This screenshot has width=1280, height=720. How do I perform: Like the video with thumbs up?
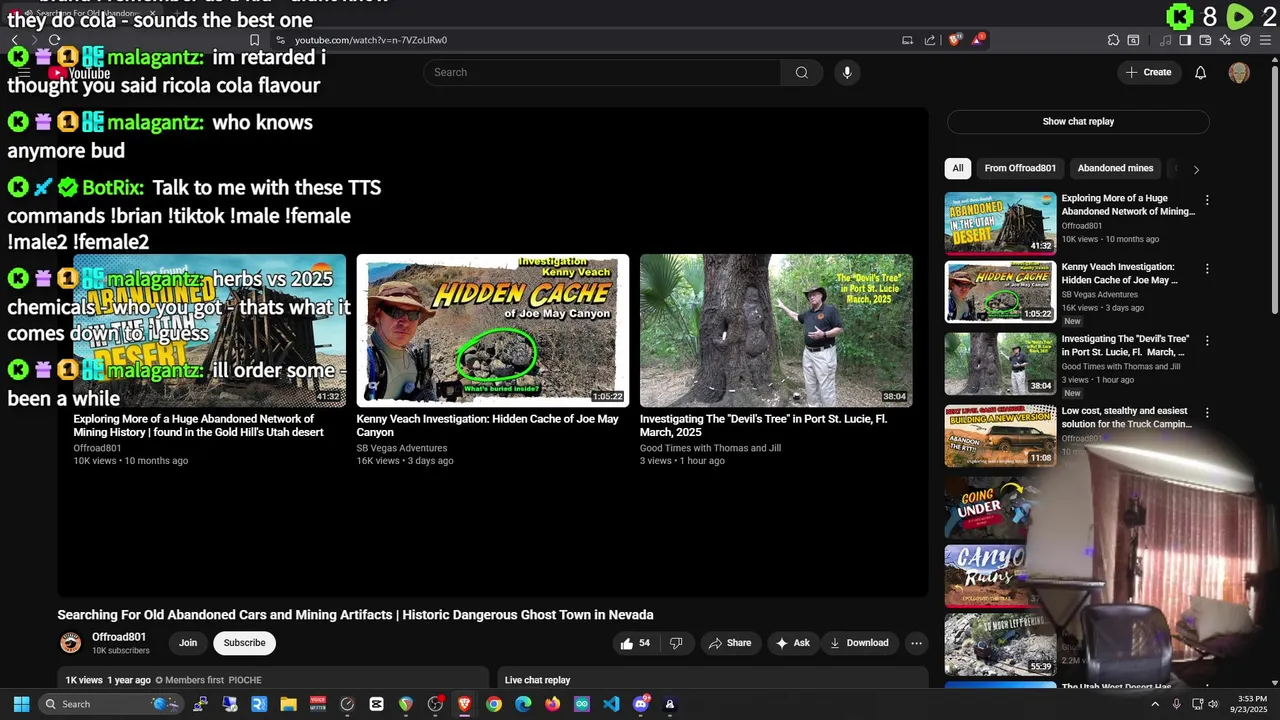635,643
